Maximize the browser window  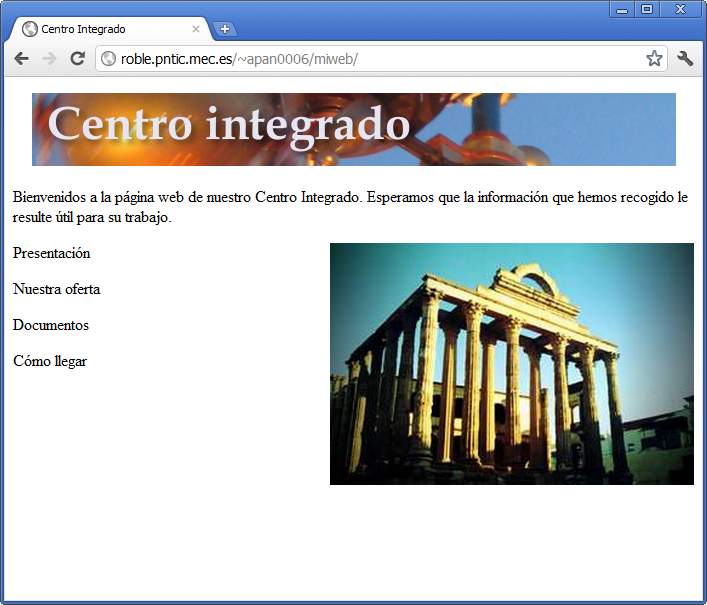coord(647,9)
